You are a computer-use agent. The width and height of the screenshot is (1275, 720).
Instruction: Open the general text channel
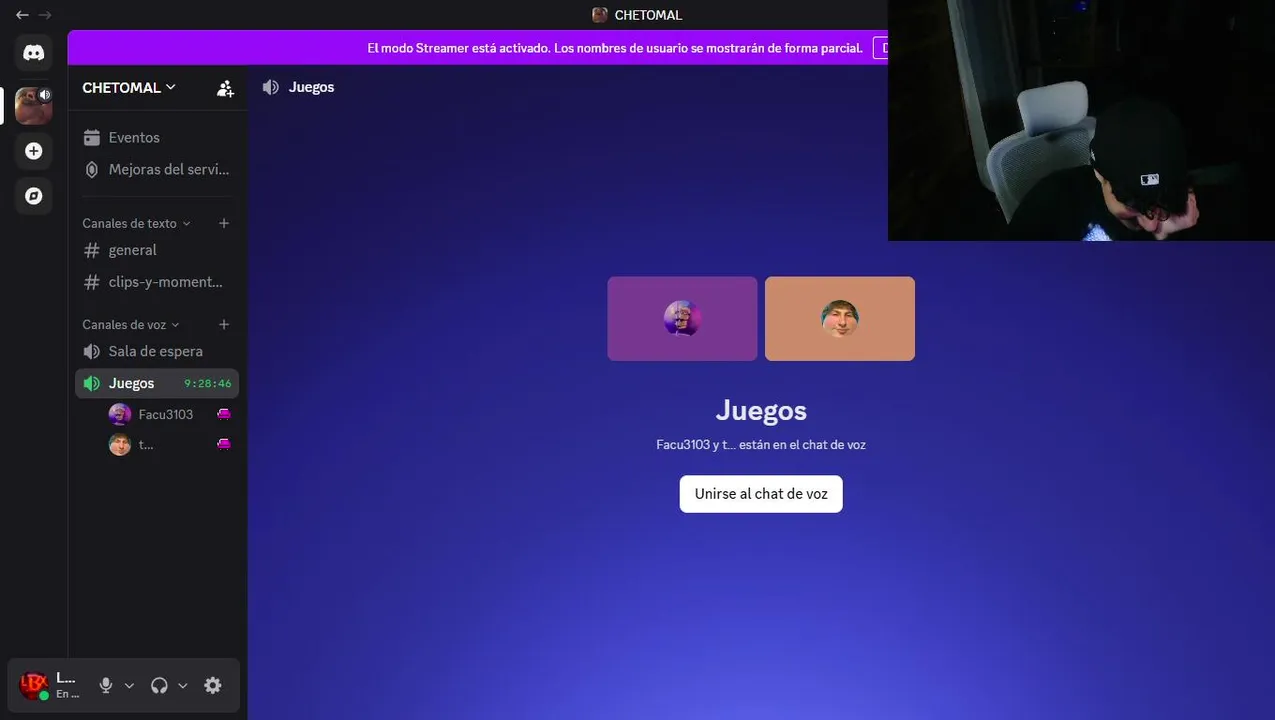coord(157,250)
